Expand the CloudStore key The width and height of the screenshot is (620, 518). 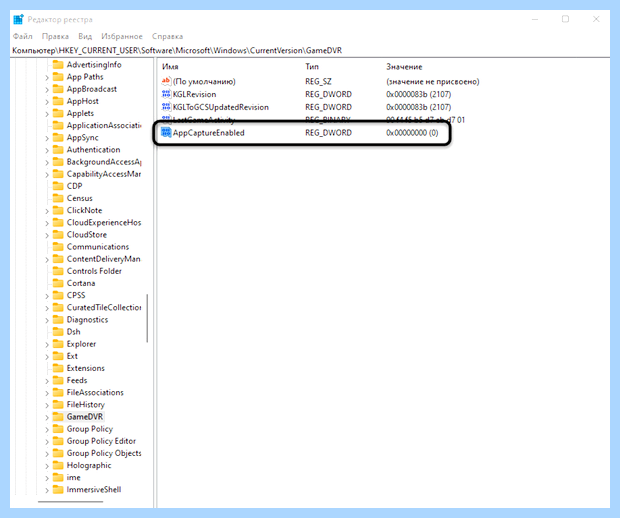[x=47, y=235]
